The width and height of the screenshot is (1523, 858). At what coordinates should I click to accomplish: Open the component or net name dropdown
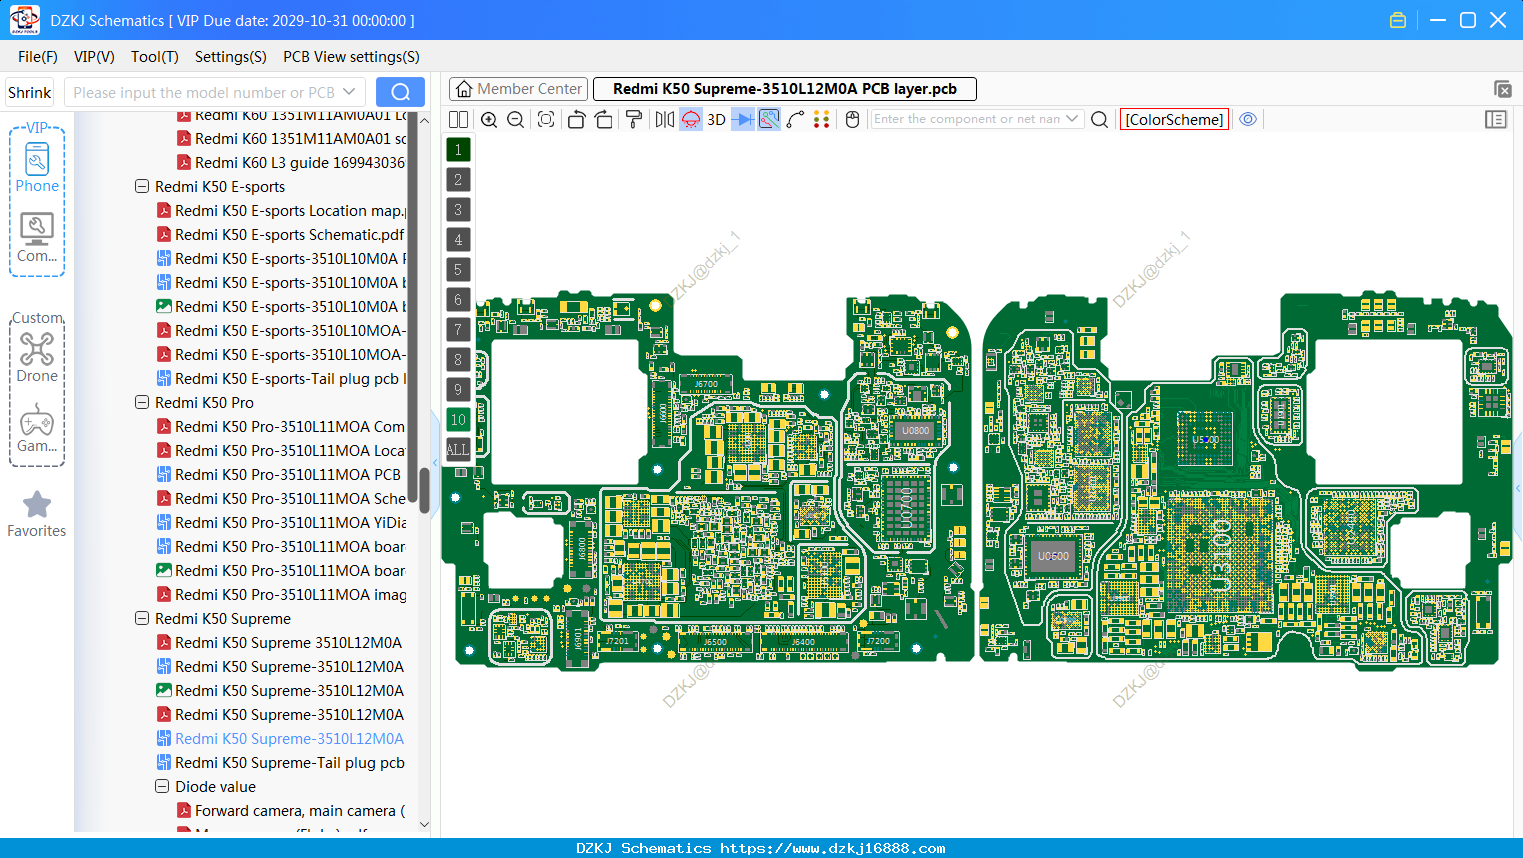click(x=1073, y=119)
